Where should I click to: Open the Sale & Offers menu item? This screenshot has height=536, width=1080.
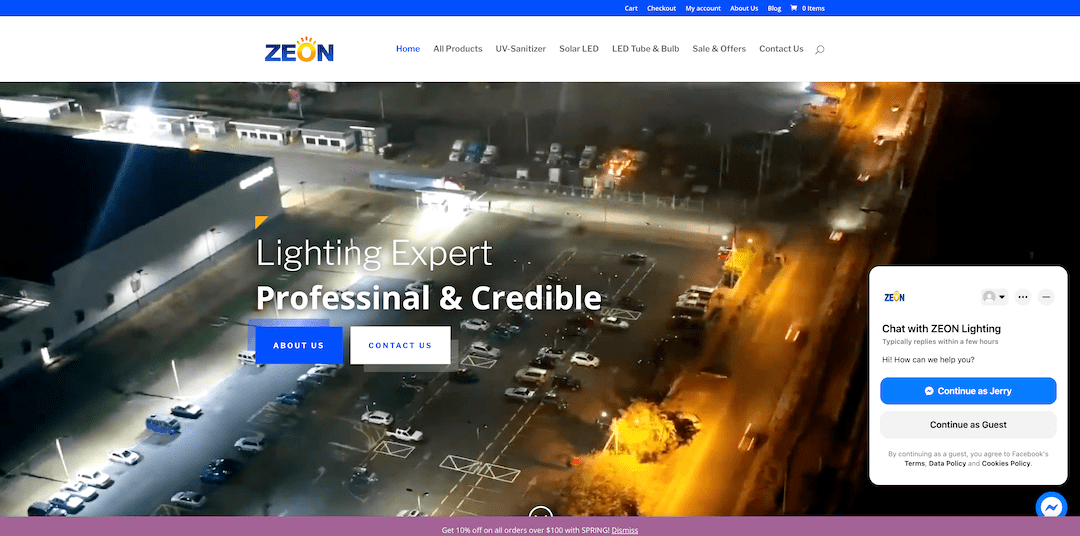719,49
